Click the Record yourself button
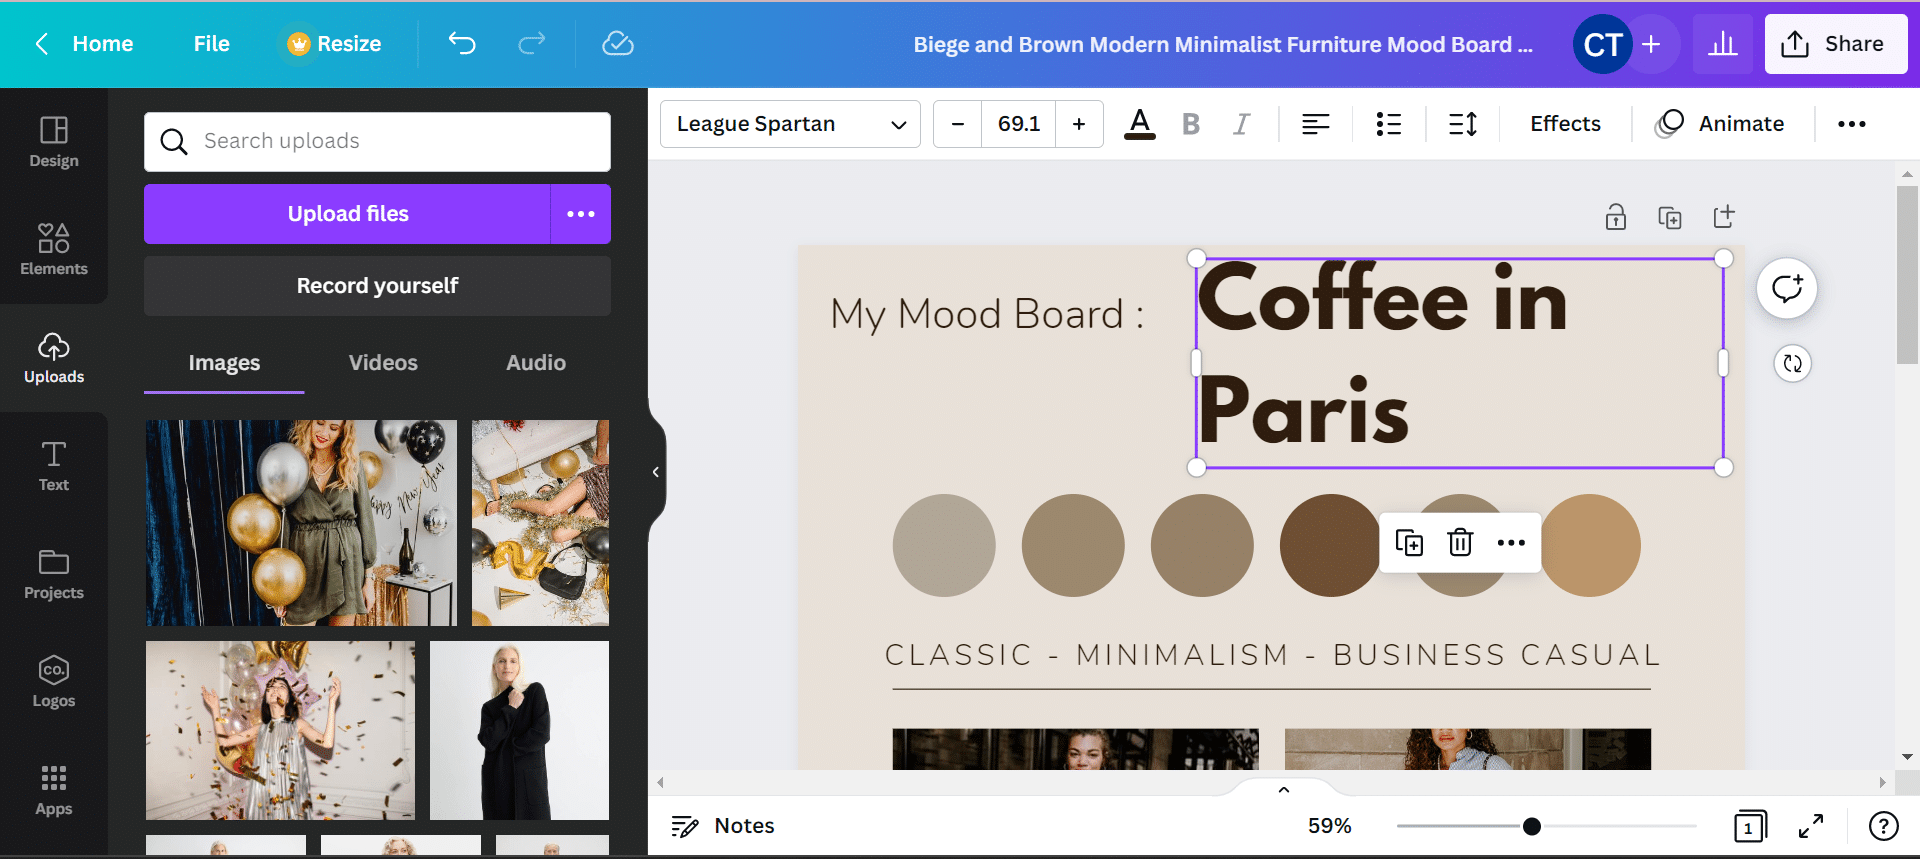 click(377, 286)
